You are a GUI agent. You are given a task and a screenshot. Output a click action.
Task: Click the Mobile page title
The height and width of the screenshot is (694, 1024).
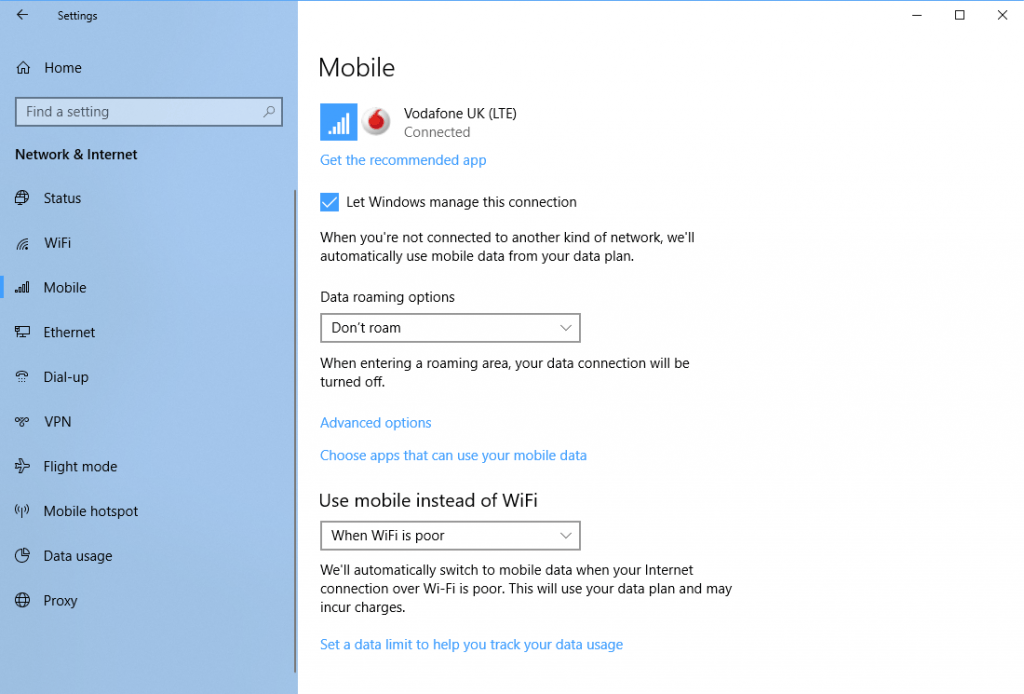pos(357,67)
